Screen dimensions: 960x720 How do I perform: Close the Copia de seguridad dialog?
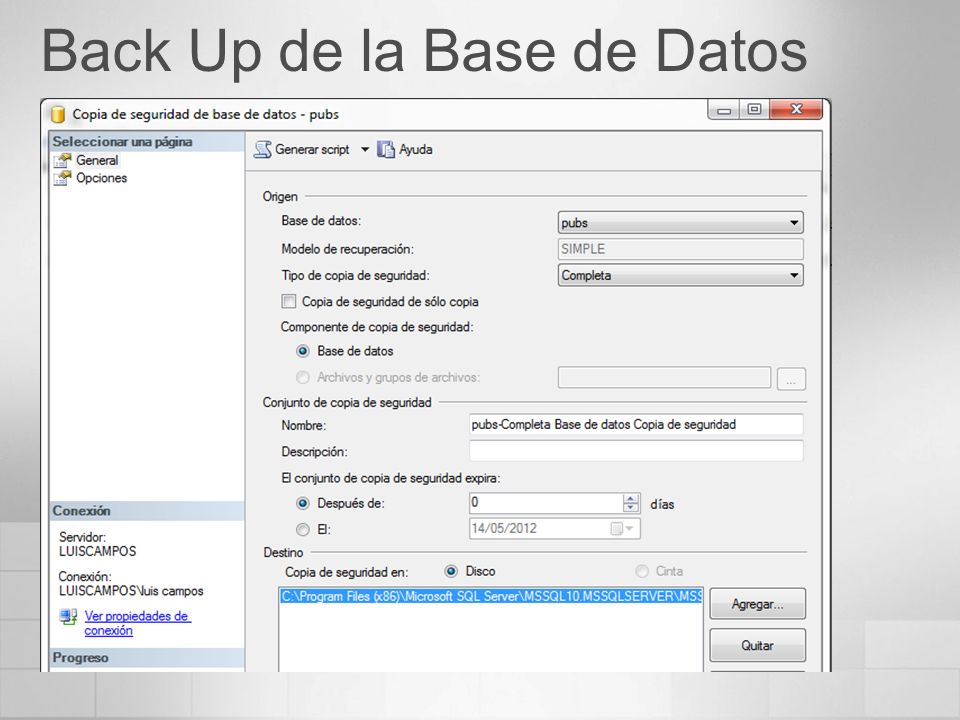click(796, 110)
